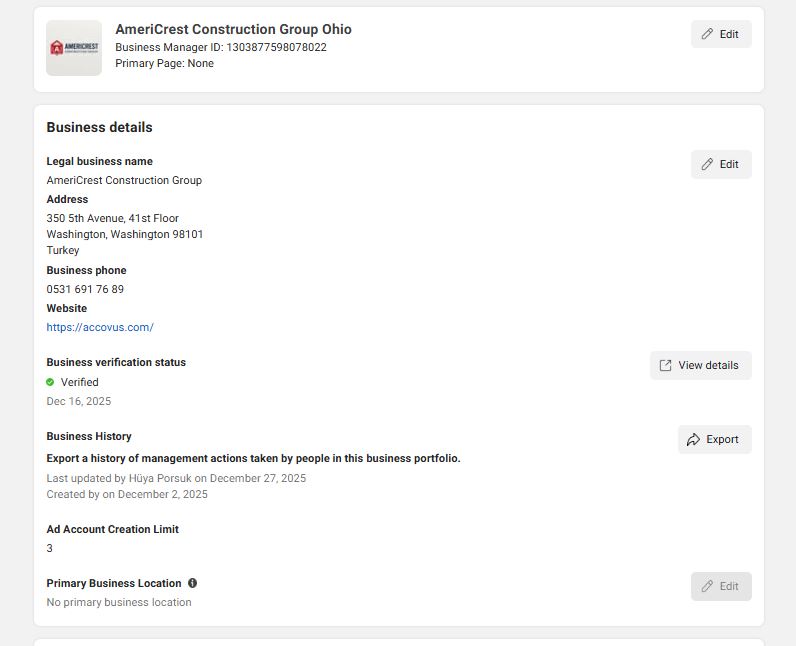Click 'Washington, Washington 98101' address line
The height and width of the screenshot is (646, 796).
[x=124, y=234]
